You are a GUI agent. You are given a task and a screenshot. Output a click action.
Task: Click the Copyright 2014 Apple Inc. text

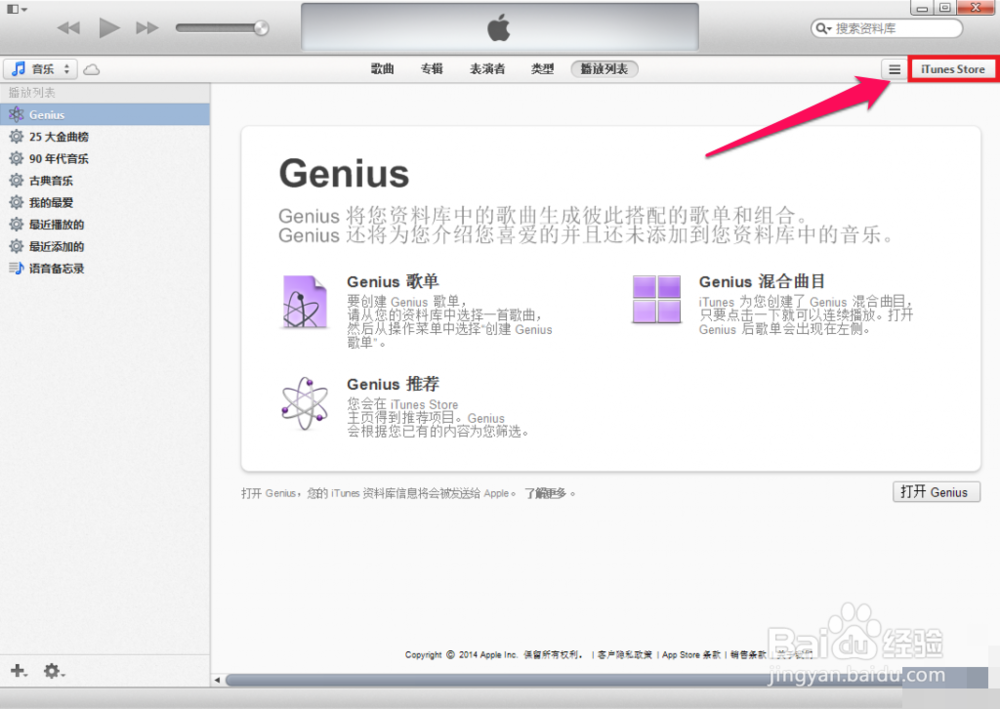click(x=461, y=655)
